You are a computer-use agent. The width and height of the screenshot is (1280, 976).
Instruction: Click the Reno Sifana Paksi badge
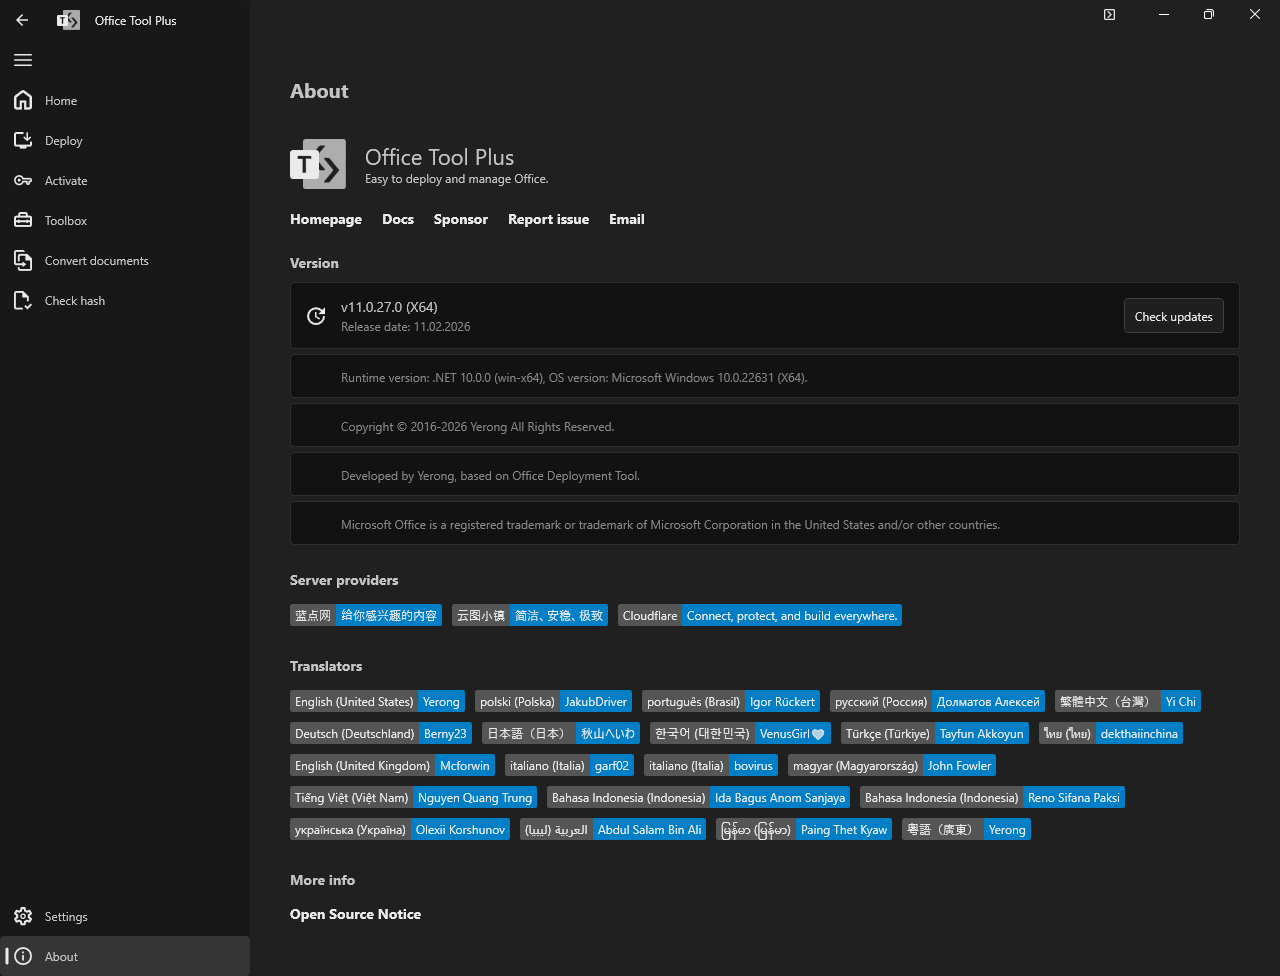point(992,797)
